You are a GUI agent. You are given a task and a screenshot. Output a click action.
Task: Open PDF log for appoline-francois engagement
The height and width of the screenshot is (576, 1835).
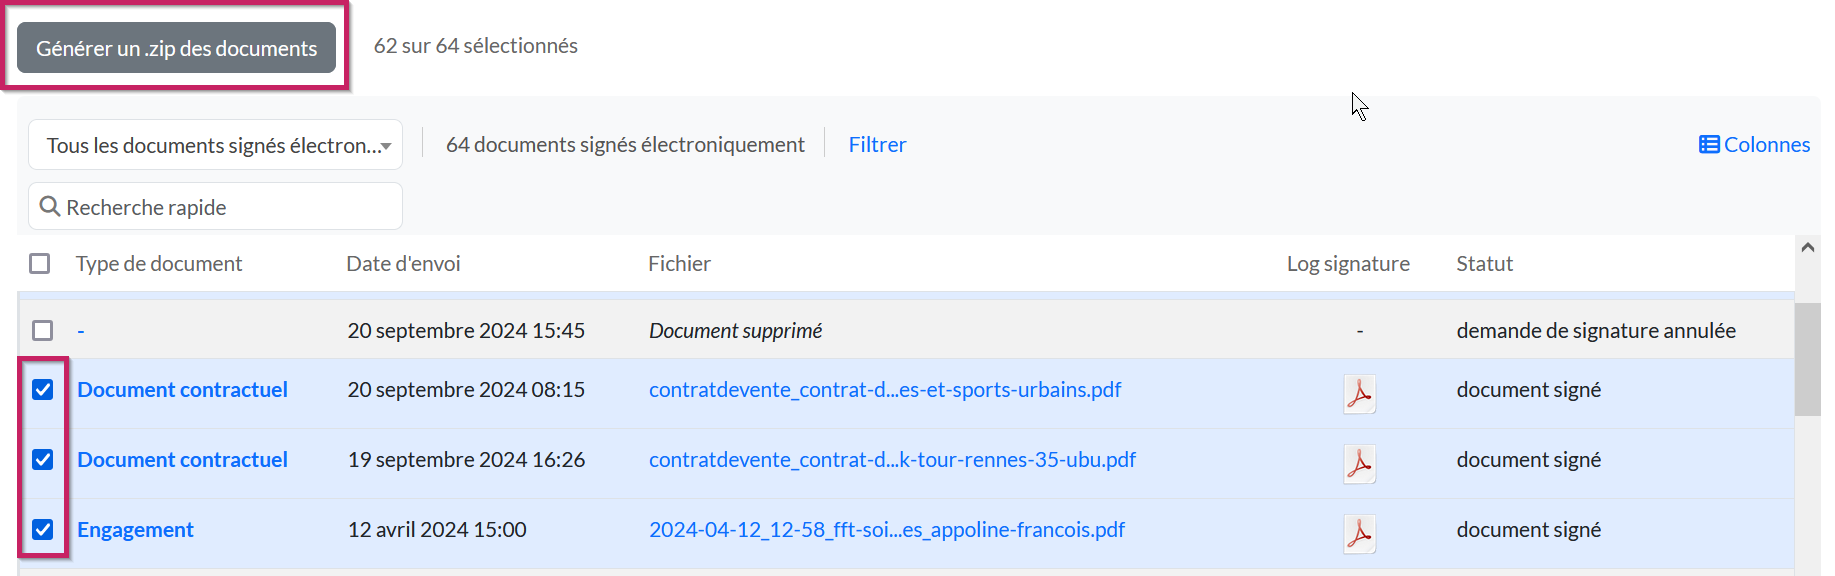click(x=1359, y=533)
